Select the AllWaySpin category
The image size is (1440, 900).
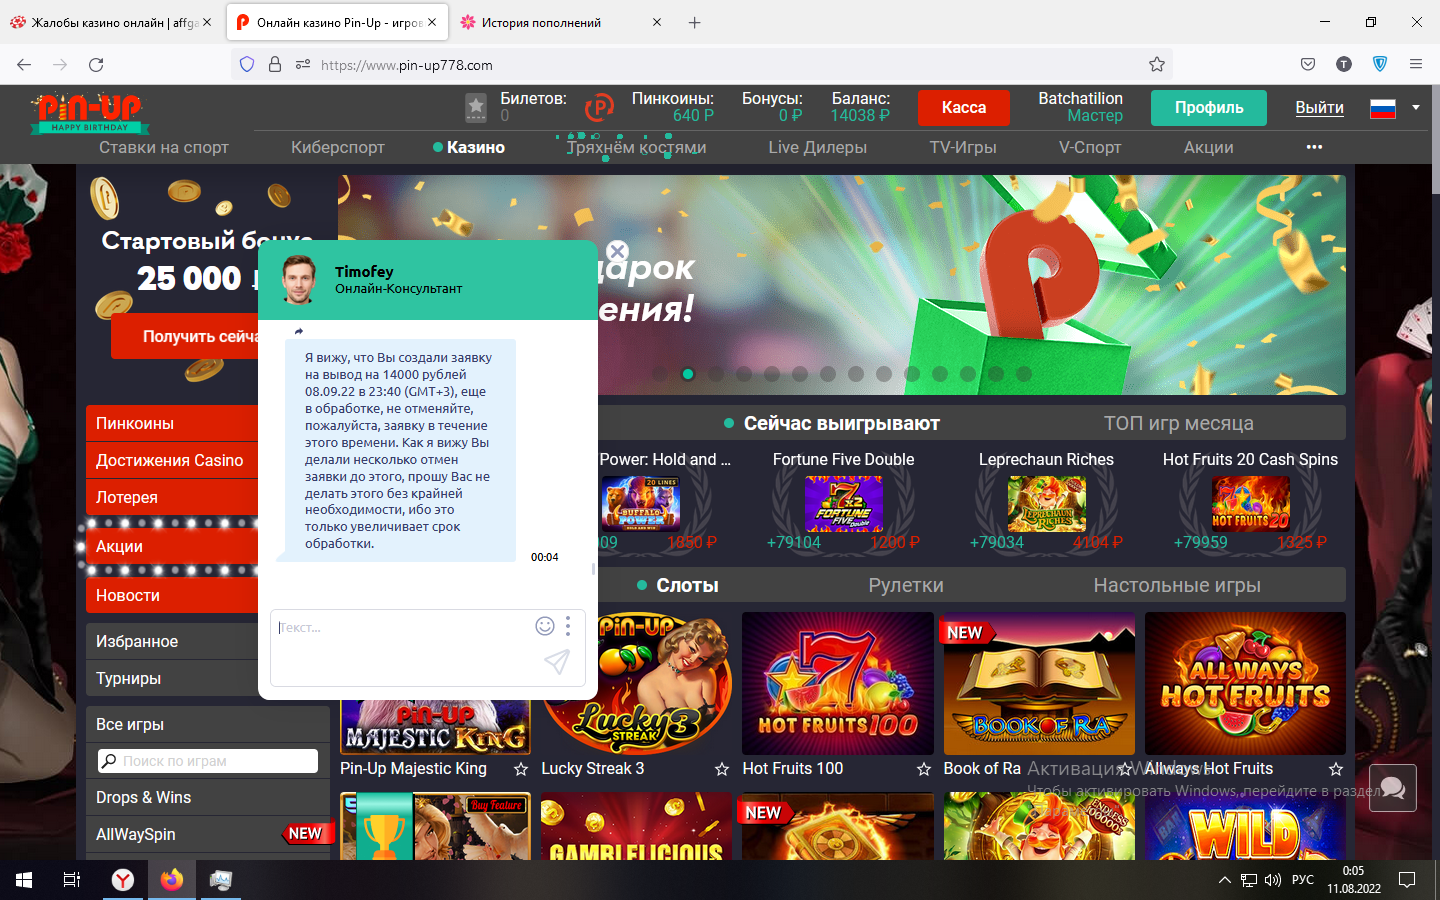pos(208,834)
